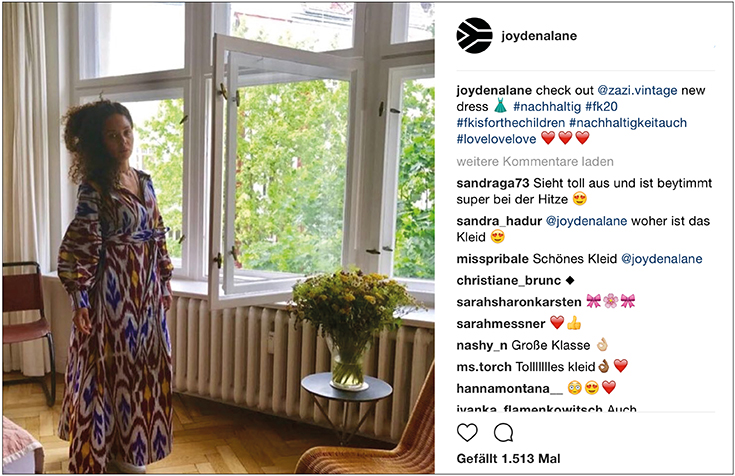This screenshot has width=735, height=476.
Task: View the sandraga73 commenter profile
Action: click(x=493, y=183)
